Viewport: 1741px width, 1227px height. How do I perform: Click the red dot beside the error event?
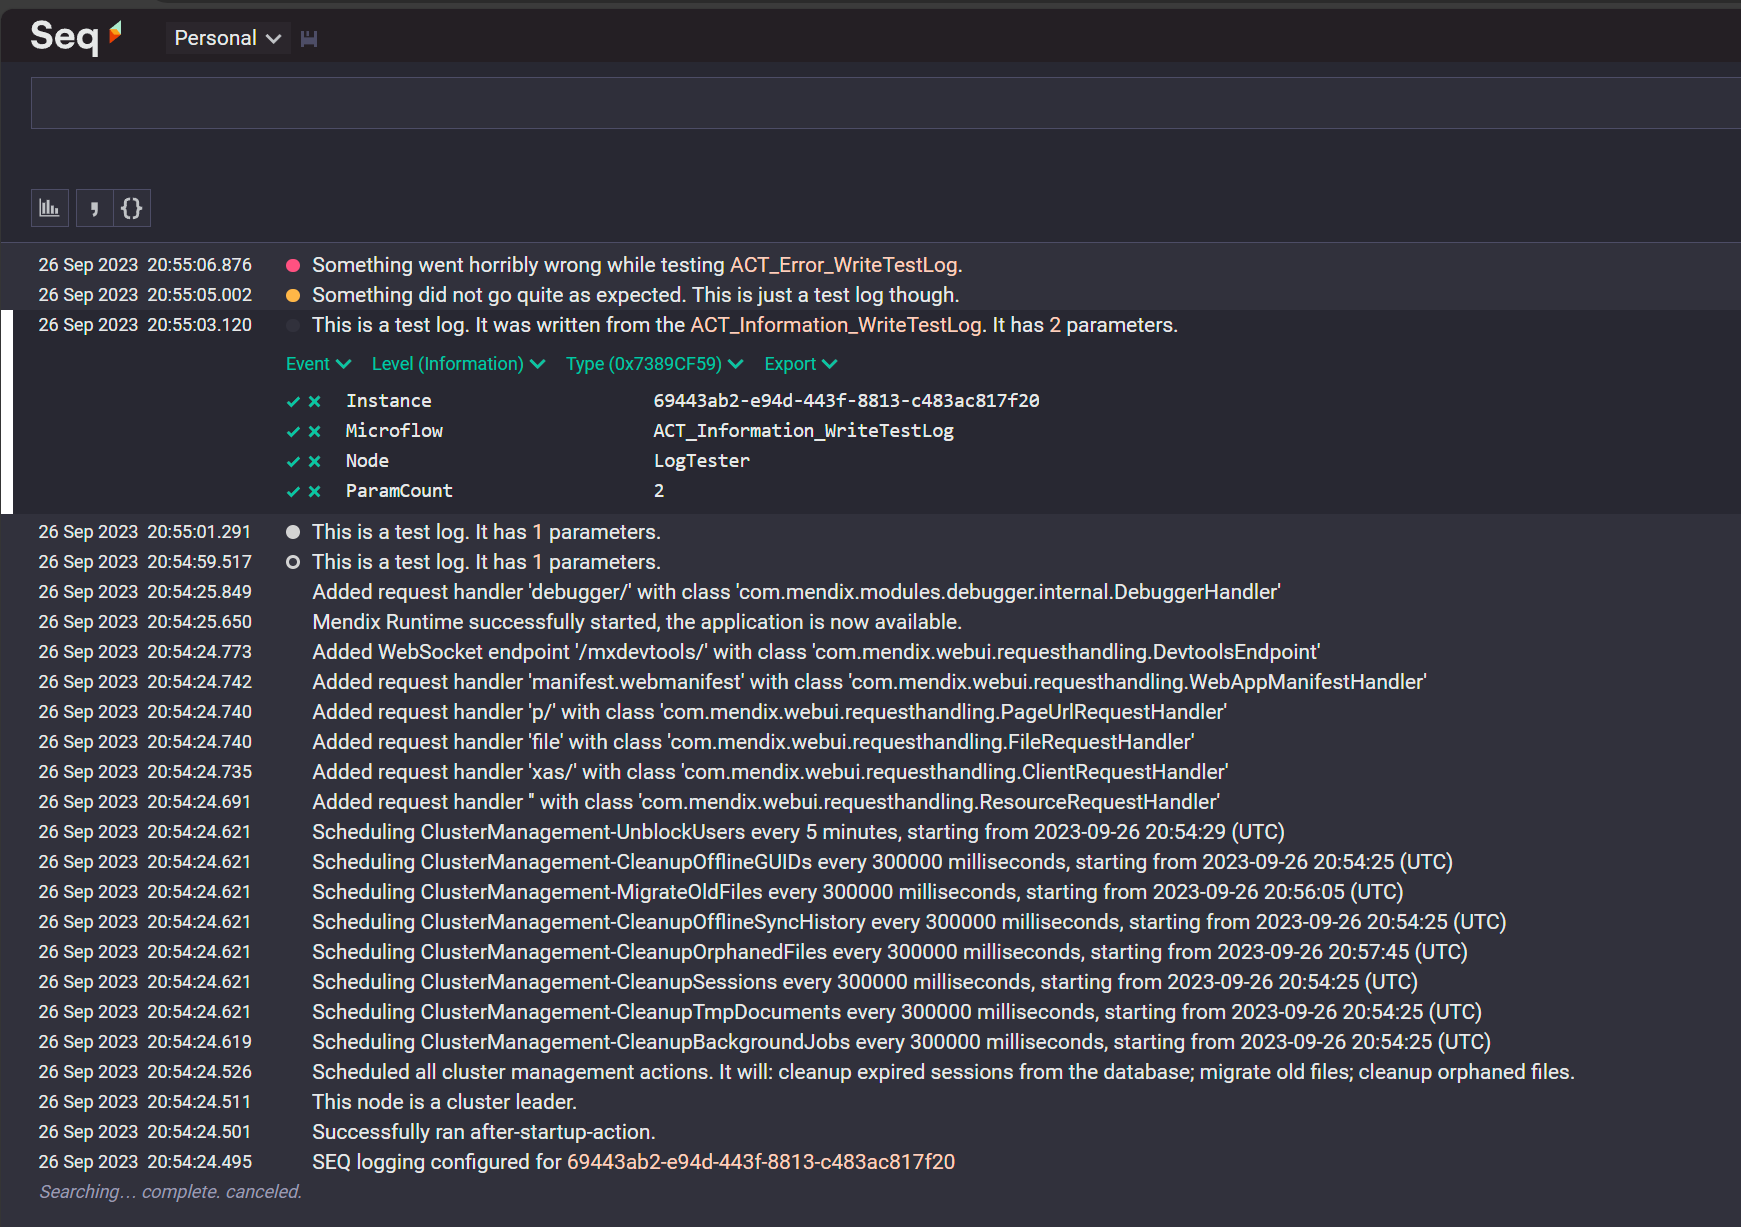coord(292,265)
